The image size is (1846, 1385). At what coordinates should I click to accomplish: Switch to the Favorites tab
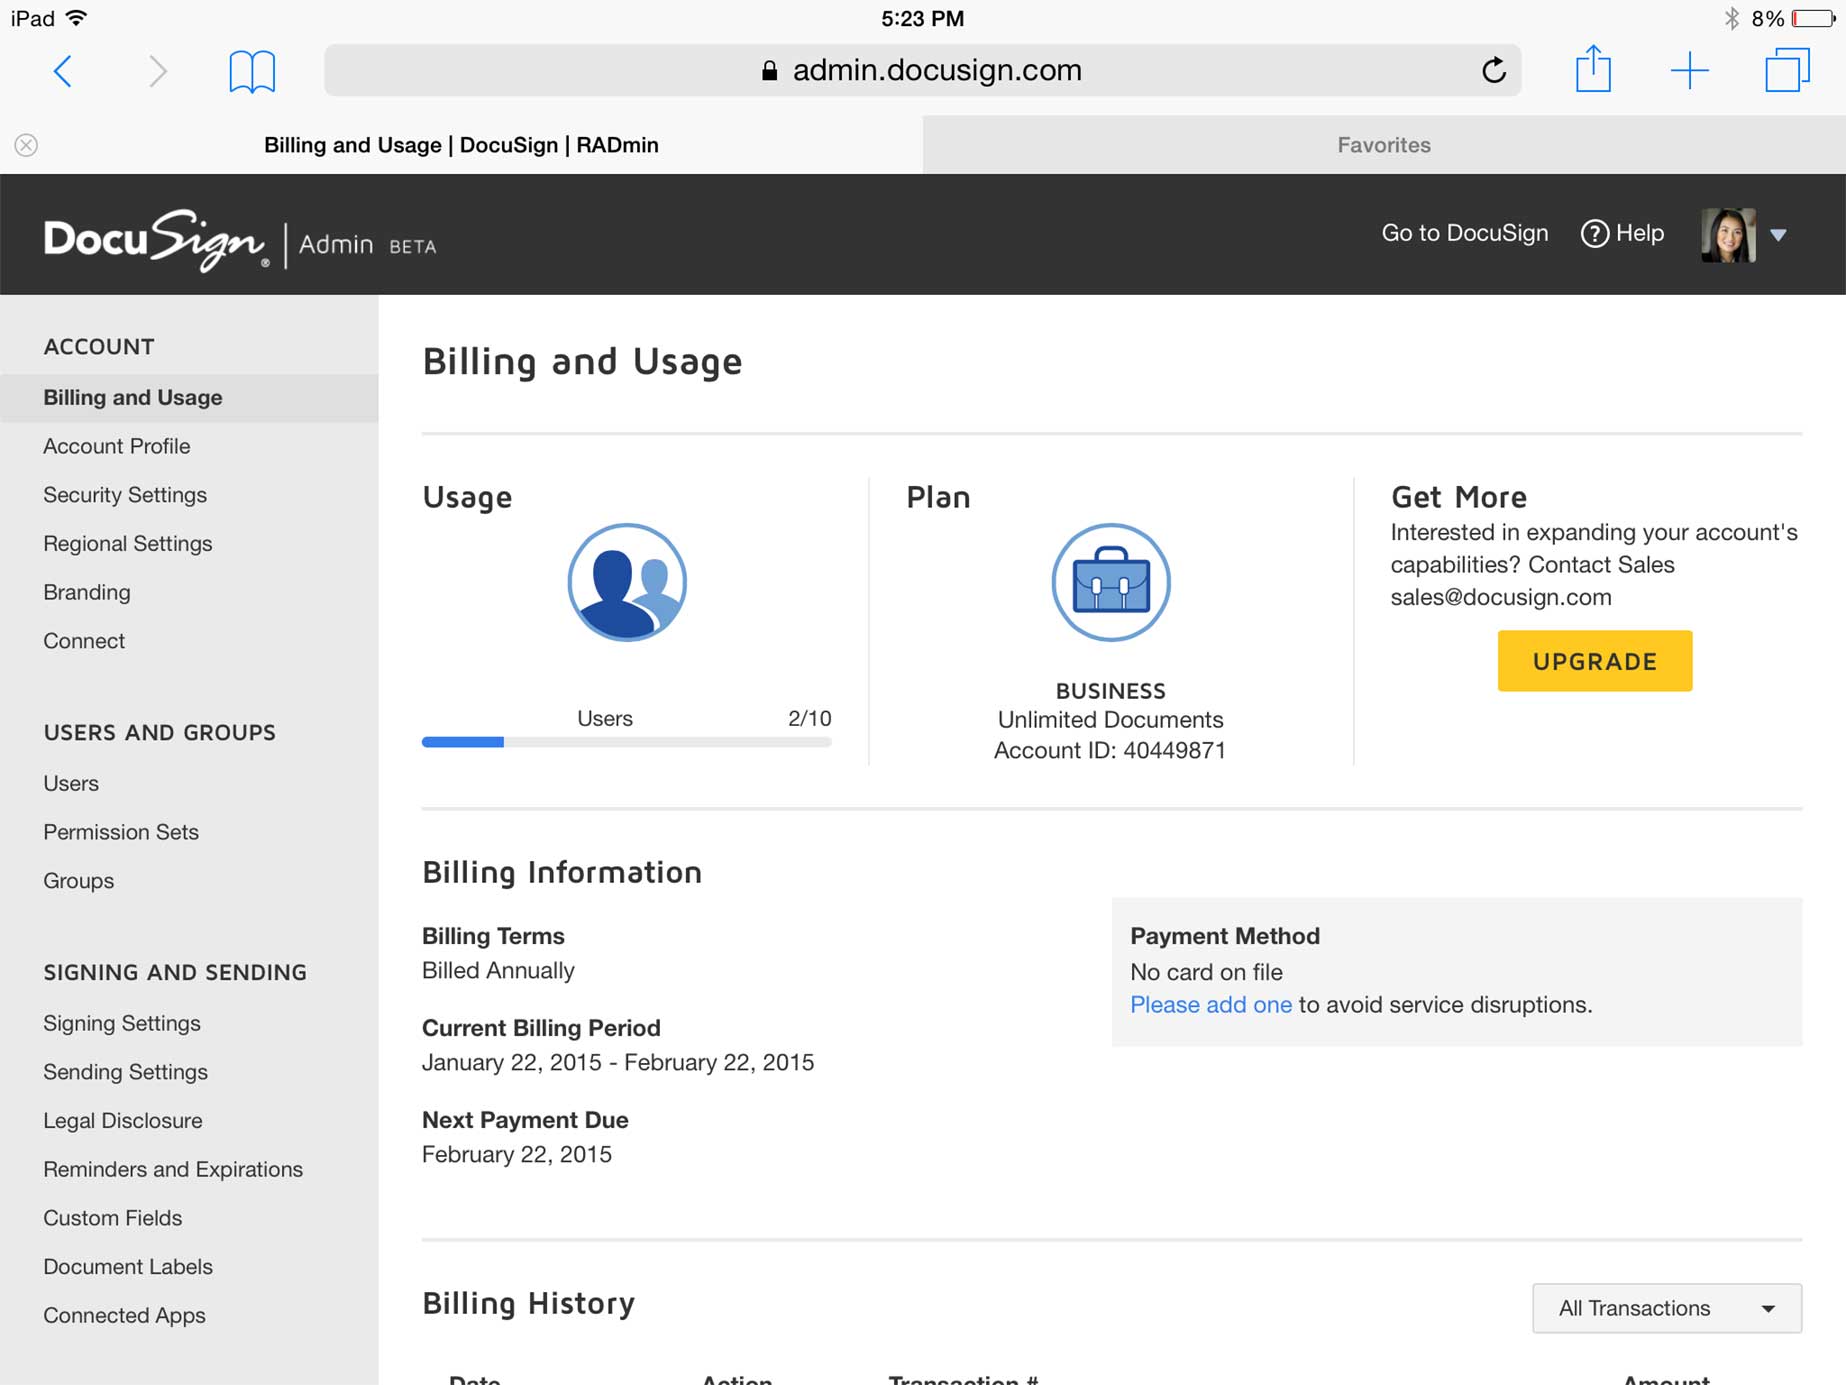pos(1382,144)
